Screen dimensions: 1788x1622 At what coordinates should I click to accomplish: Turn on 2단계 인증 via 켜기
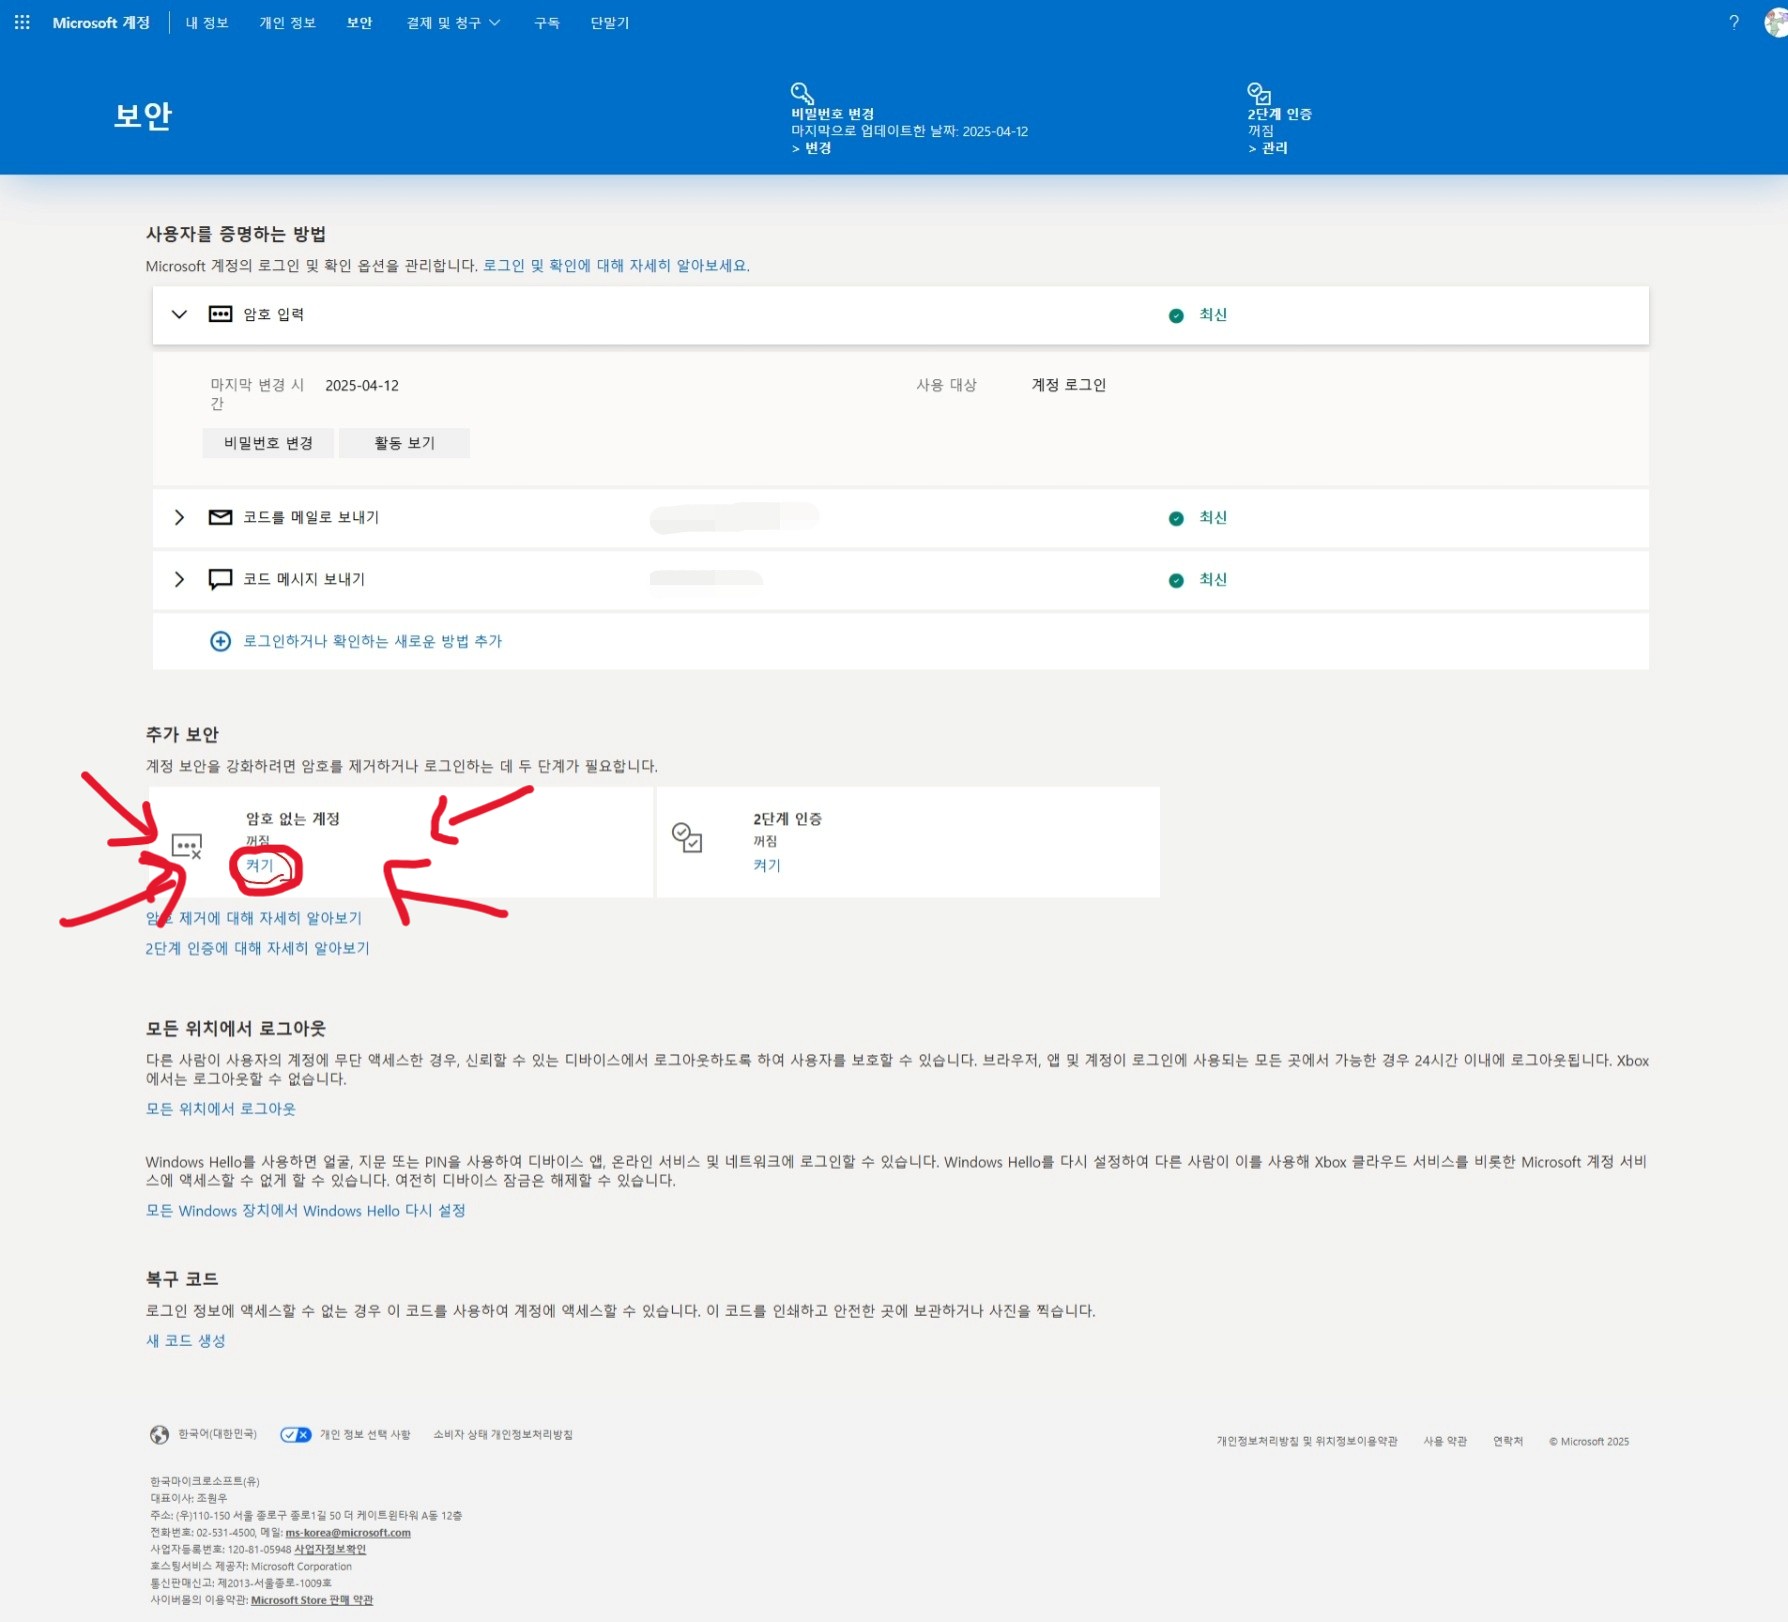[x=767, y=865]
